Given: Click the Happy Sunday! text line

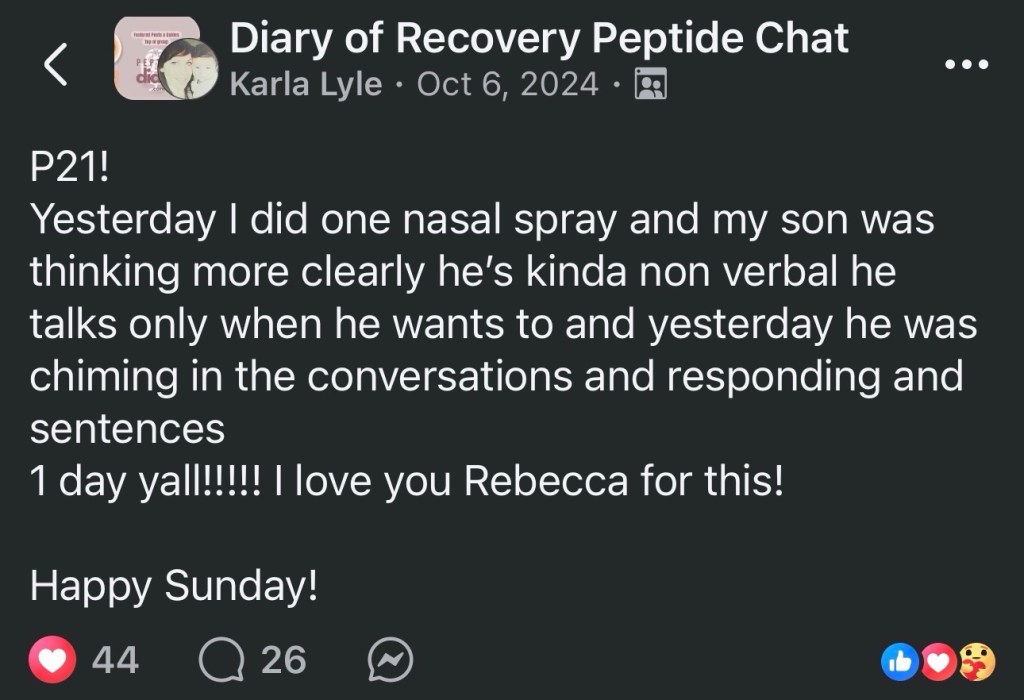Looking at the screenshot, I should 174,586.
